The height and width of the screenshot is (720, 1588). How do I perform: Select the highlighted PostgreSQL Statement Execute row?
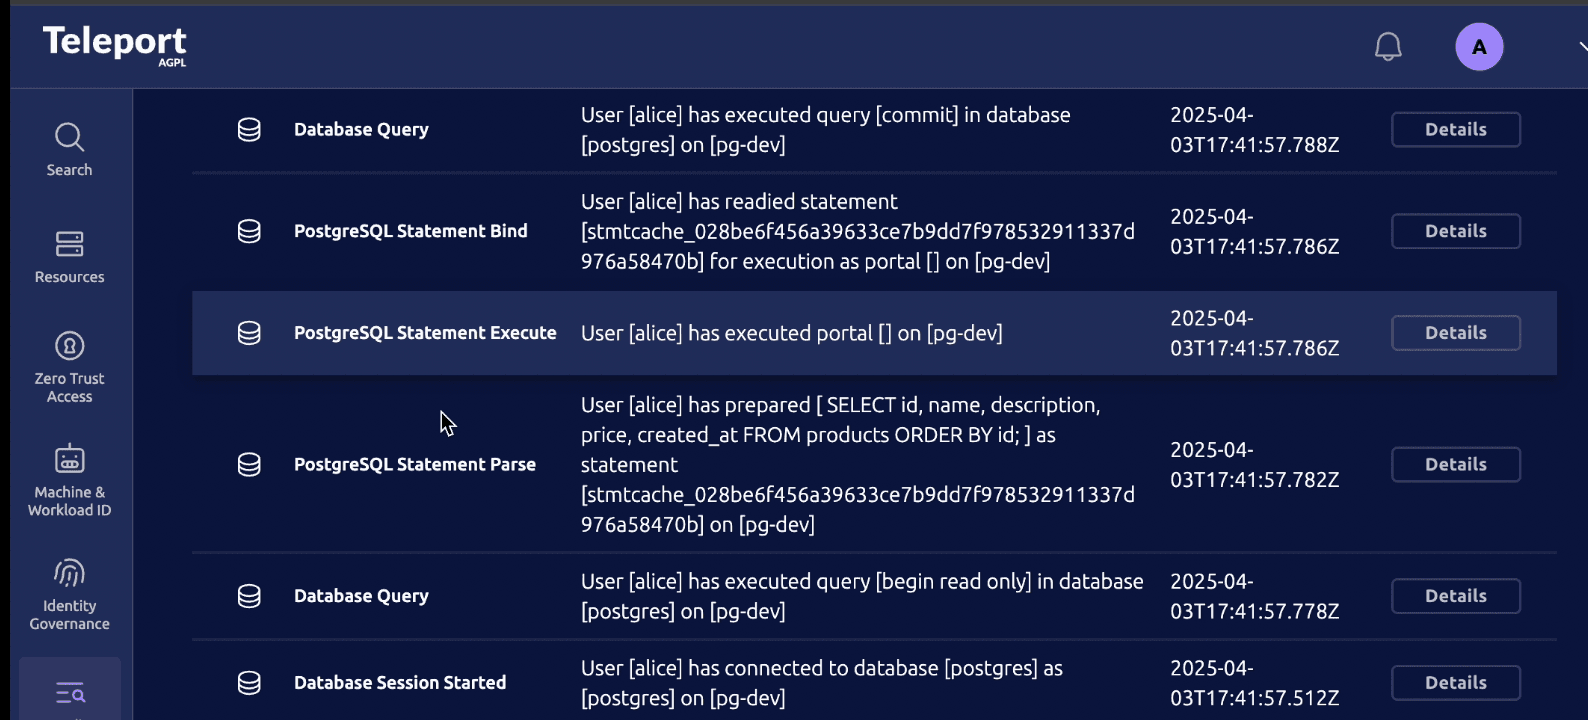coord(790,333)
